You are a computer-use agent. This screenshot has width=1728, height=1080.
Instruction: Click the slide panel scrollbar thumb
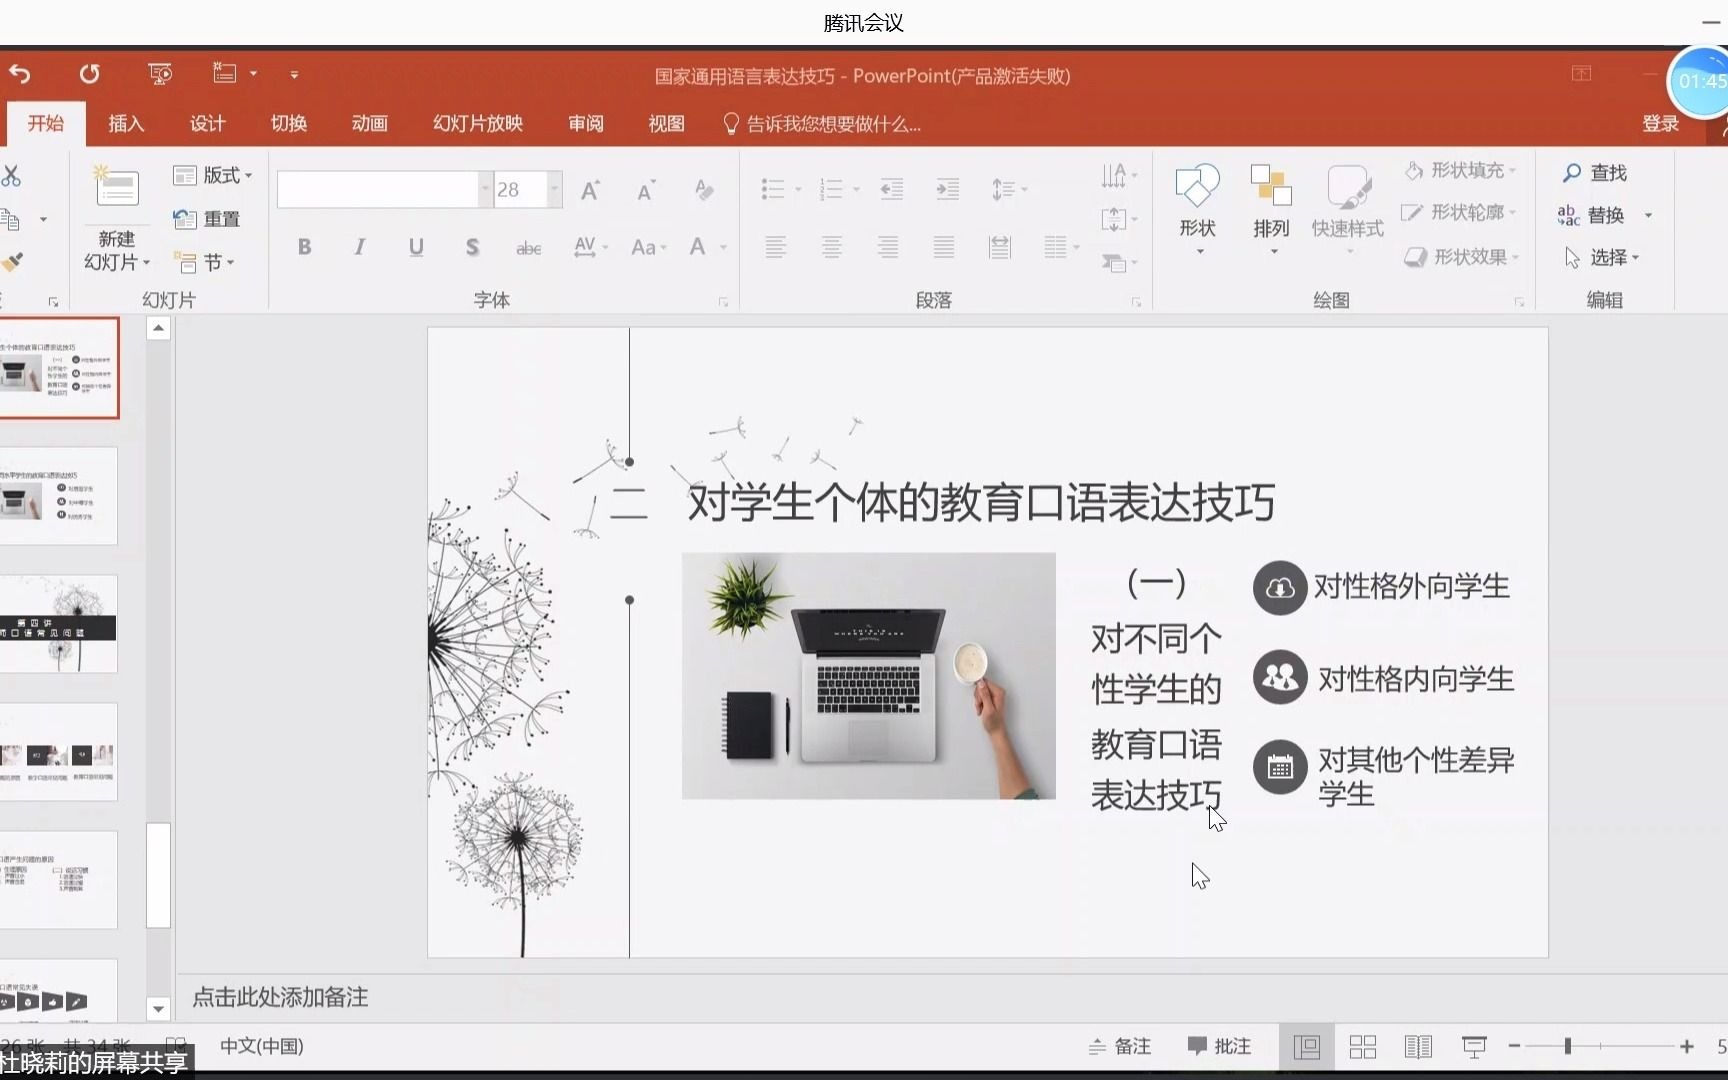click(158, 875)
